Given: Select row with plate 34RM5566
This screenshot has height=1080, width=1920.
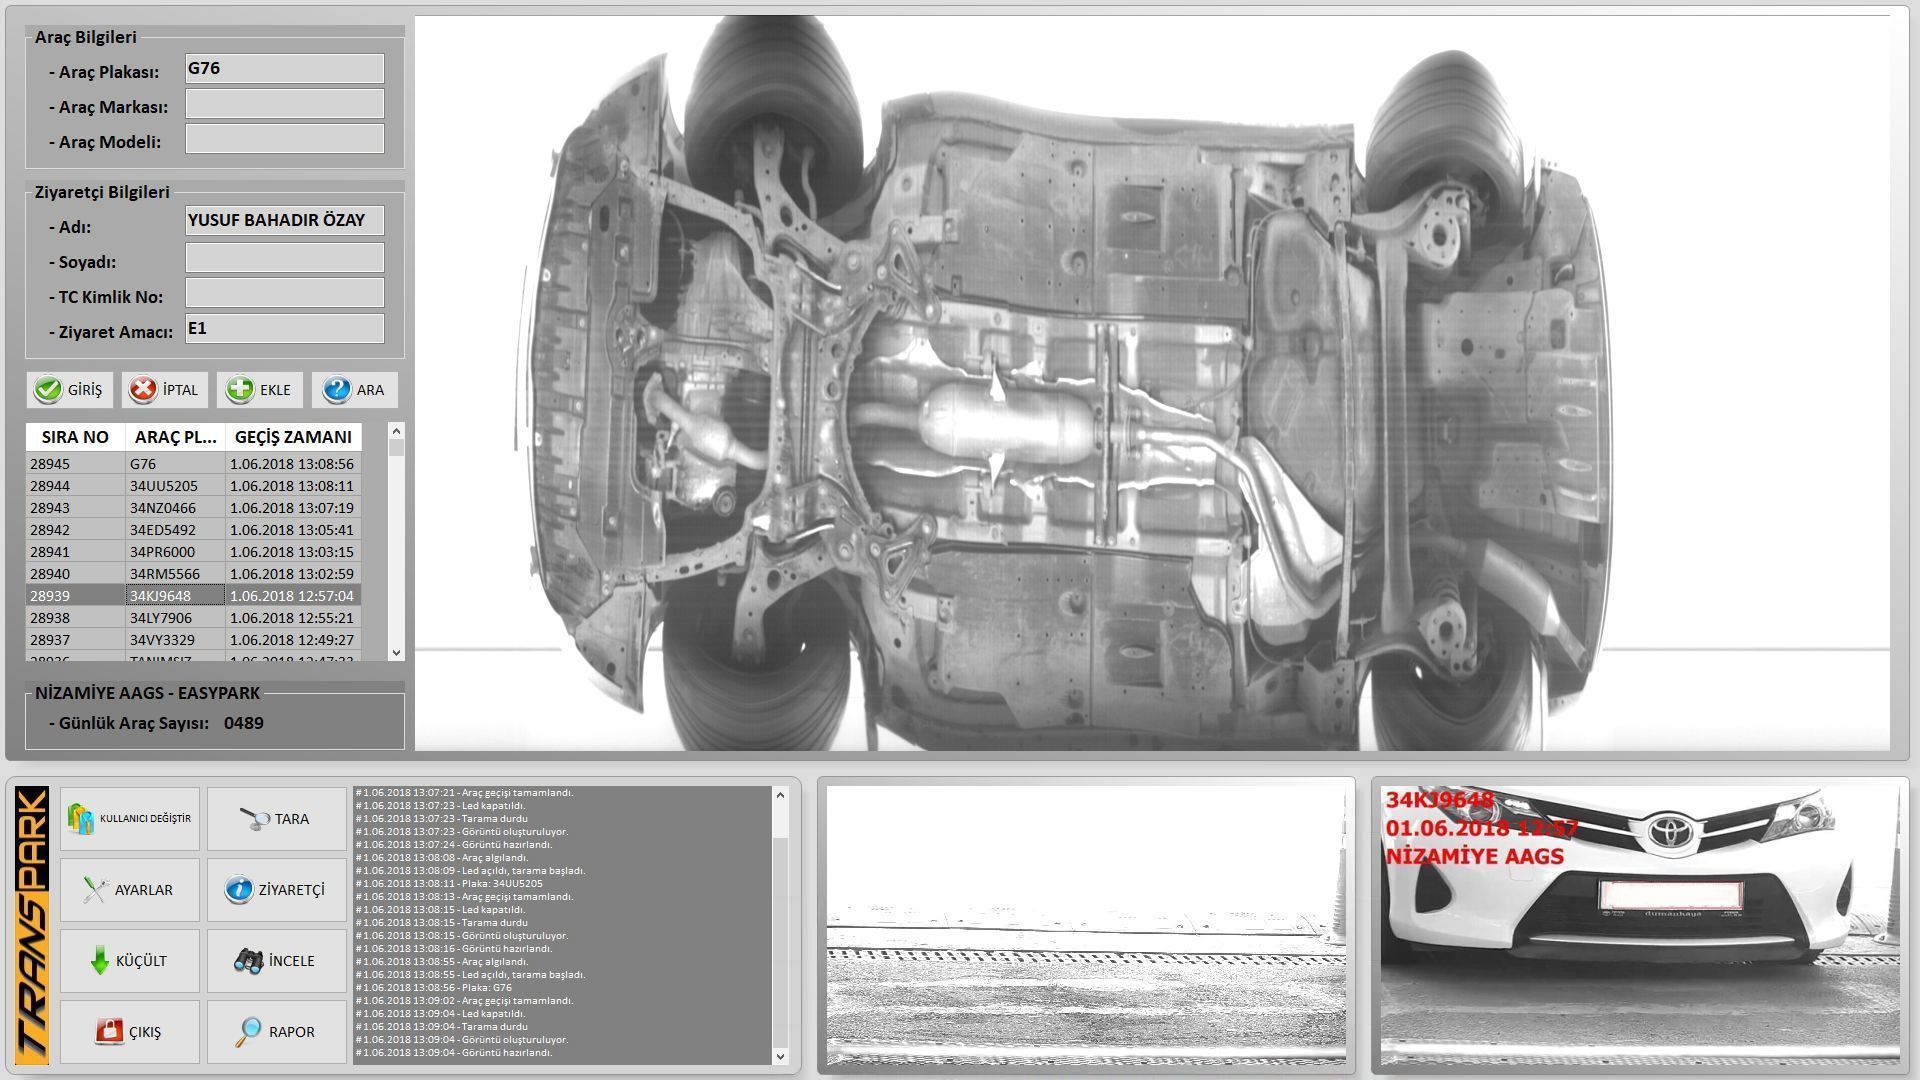Looking at the screenshot, I should point(193,574).
